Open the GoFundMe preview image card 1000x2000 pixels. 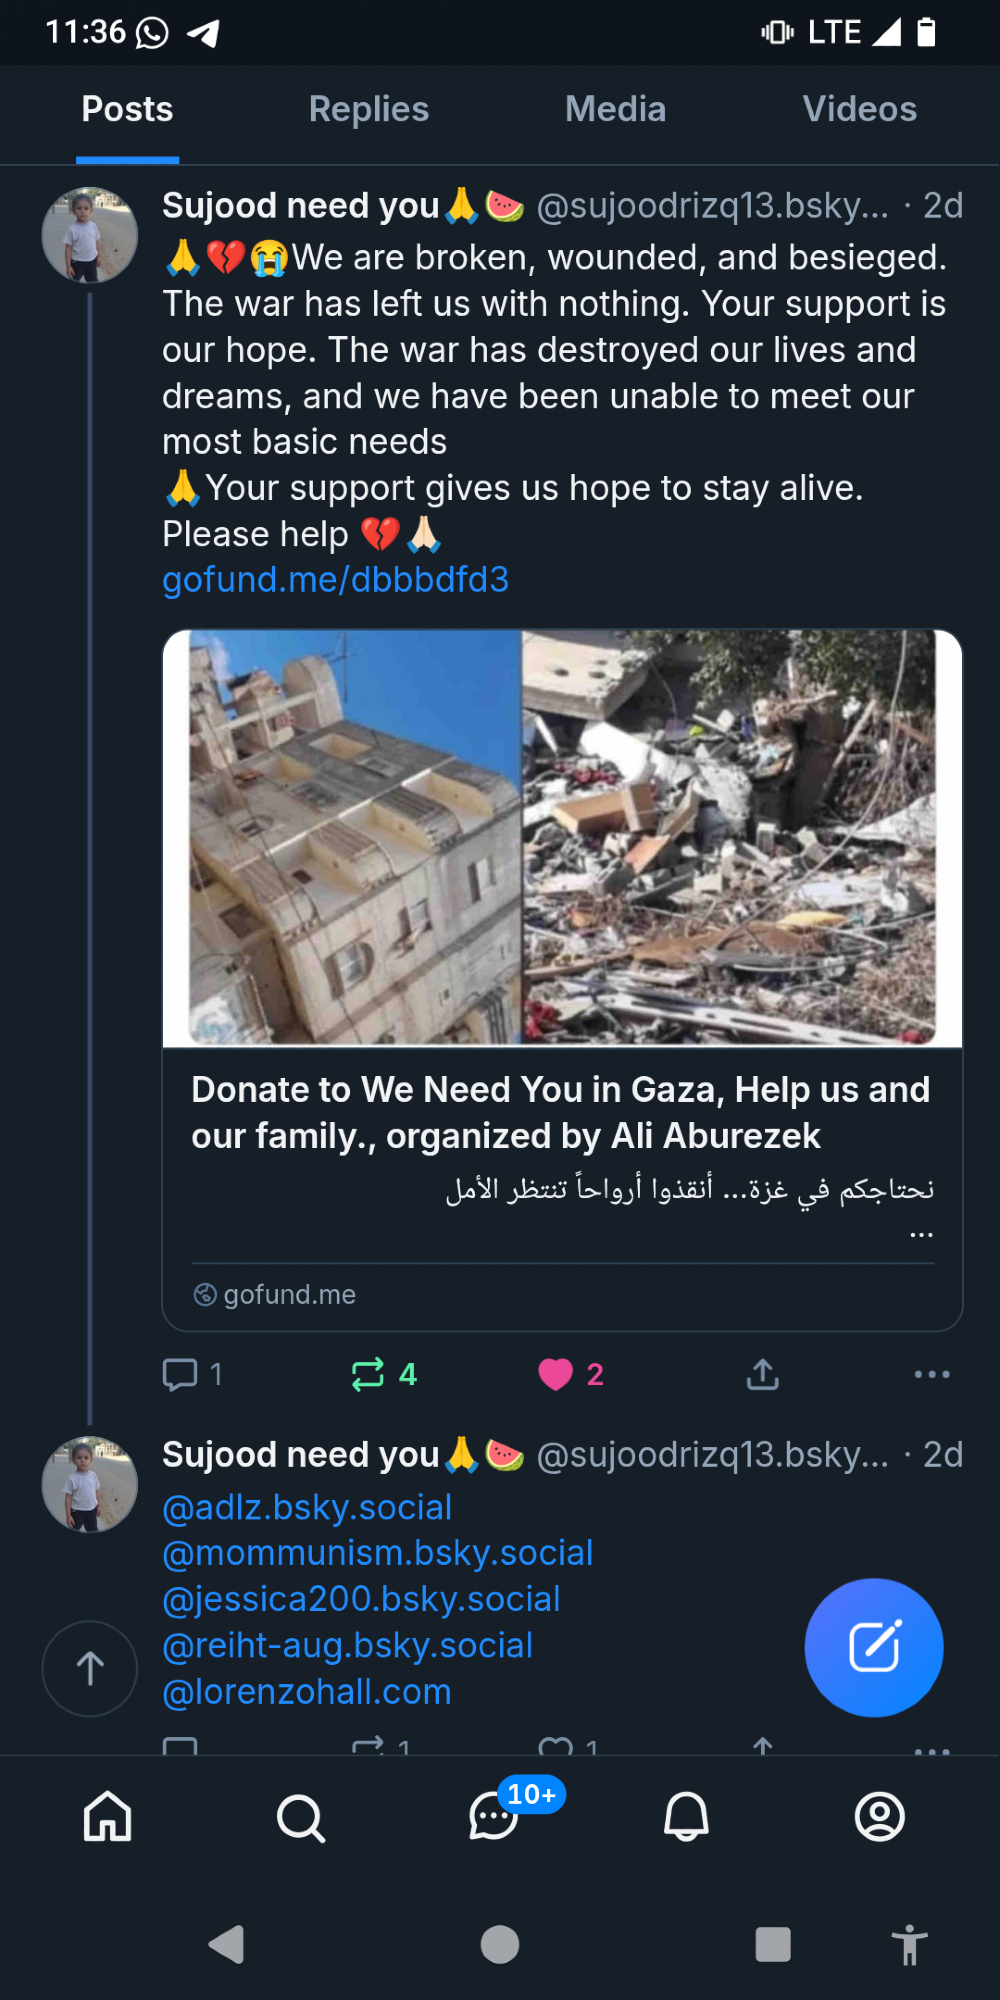(562, 838)
